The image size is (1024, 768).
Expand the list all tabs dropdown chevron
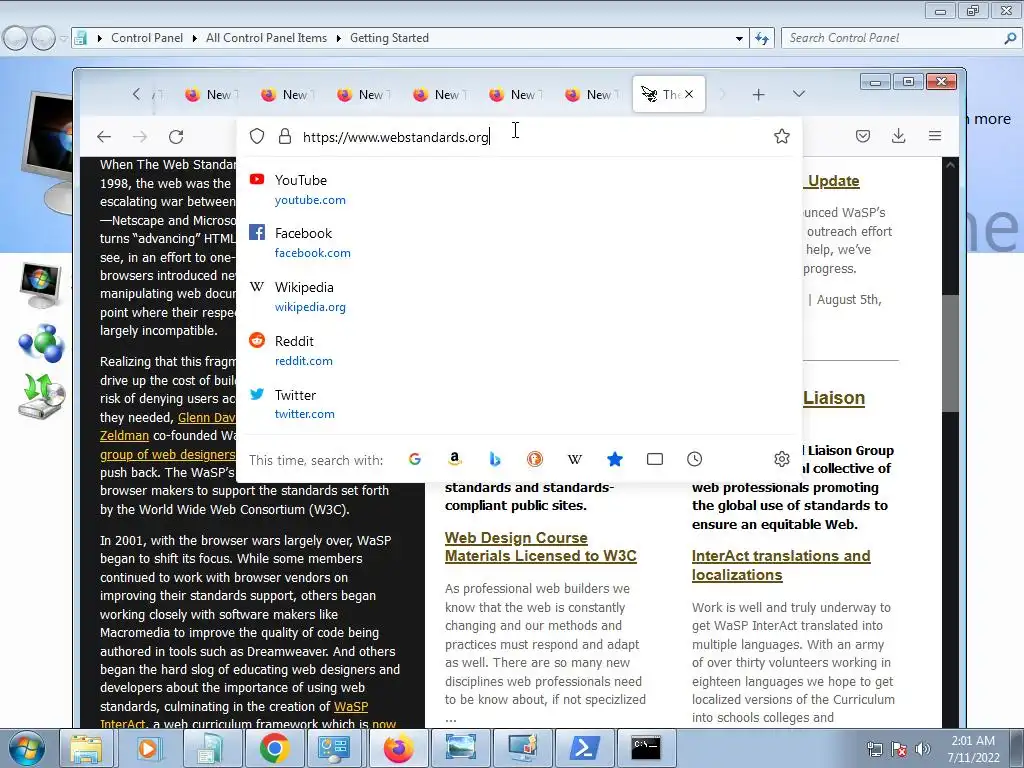[x=799, y=94]
